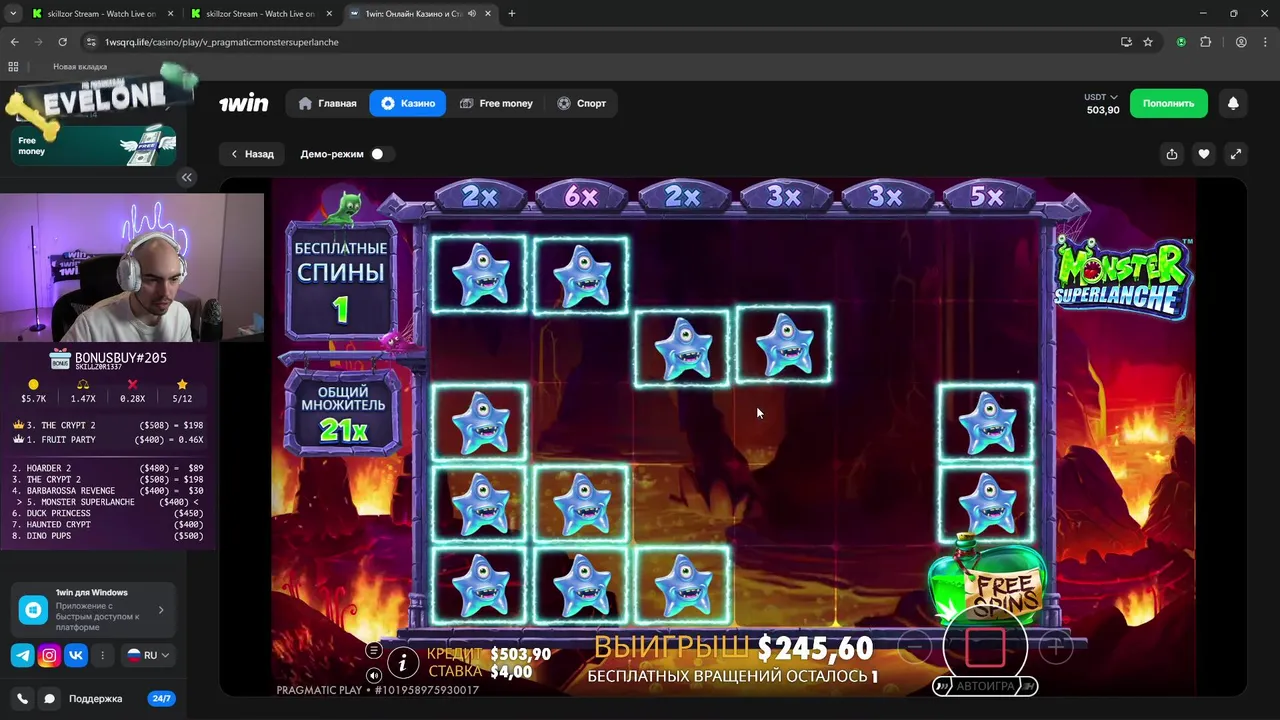The width and height of the screenshot is (1280, 720).
Task: Open the game info button
Action: (403, 661)
